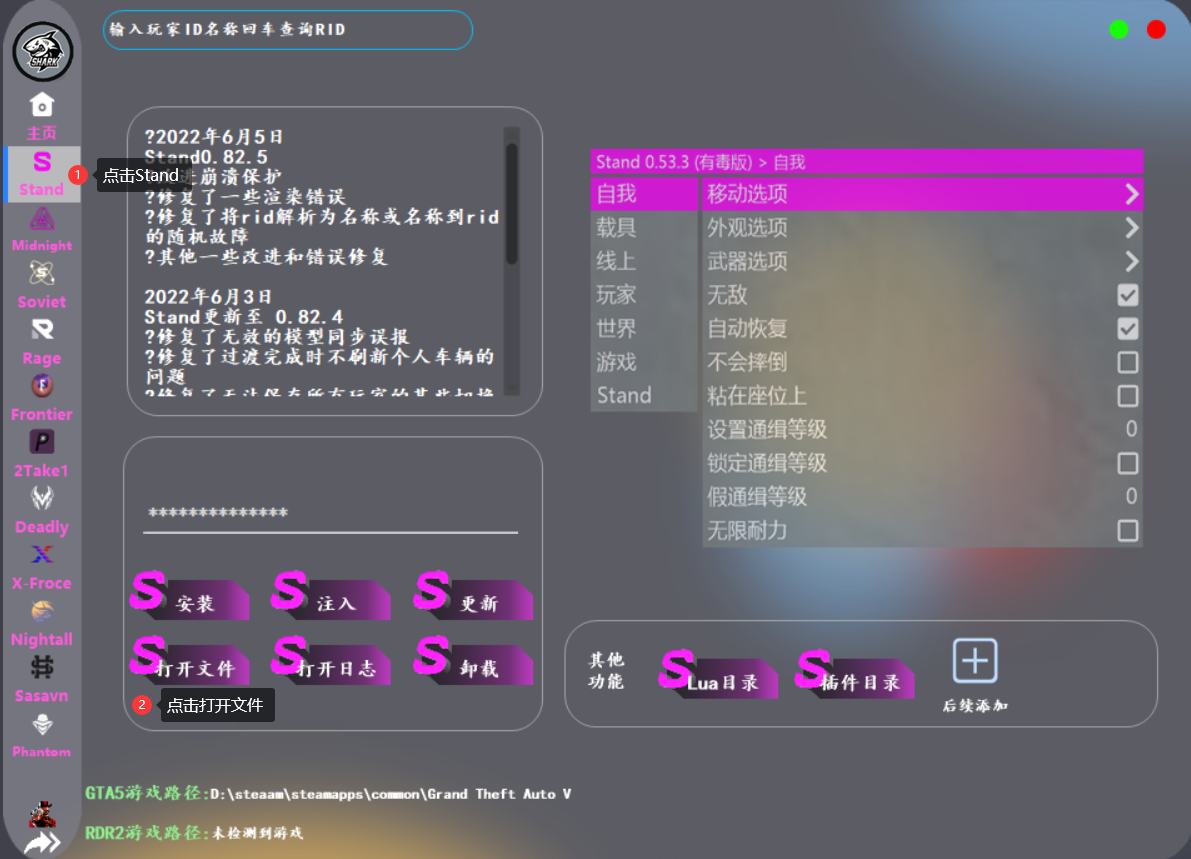Open the Phantom sidebar icon

(42, 725)
